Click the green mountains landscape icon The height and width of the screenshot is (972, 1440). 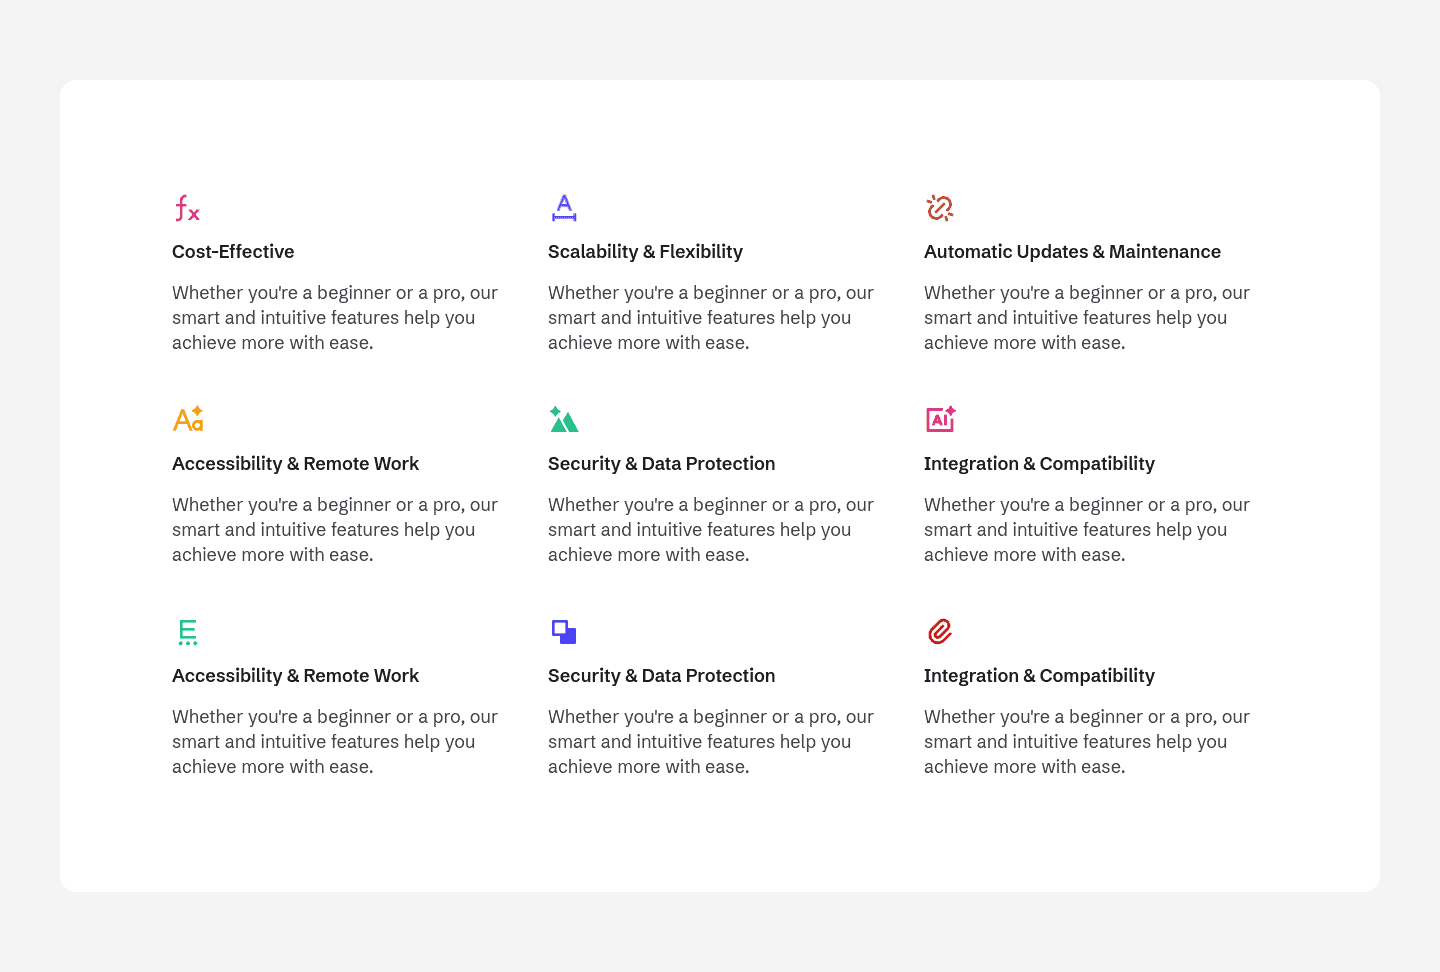coord(564,420)
